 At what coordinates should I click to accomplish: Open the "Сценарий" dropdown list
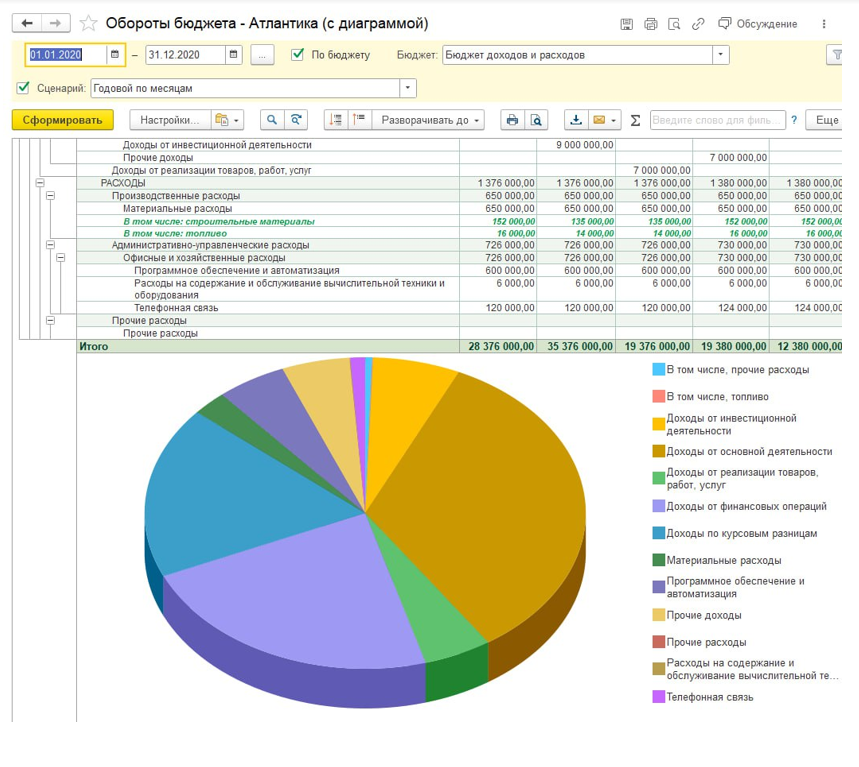[407, 88]
